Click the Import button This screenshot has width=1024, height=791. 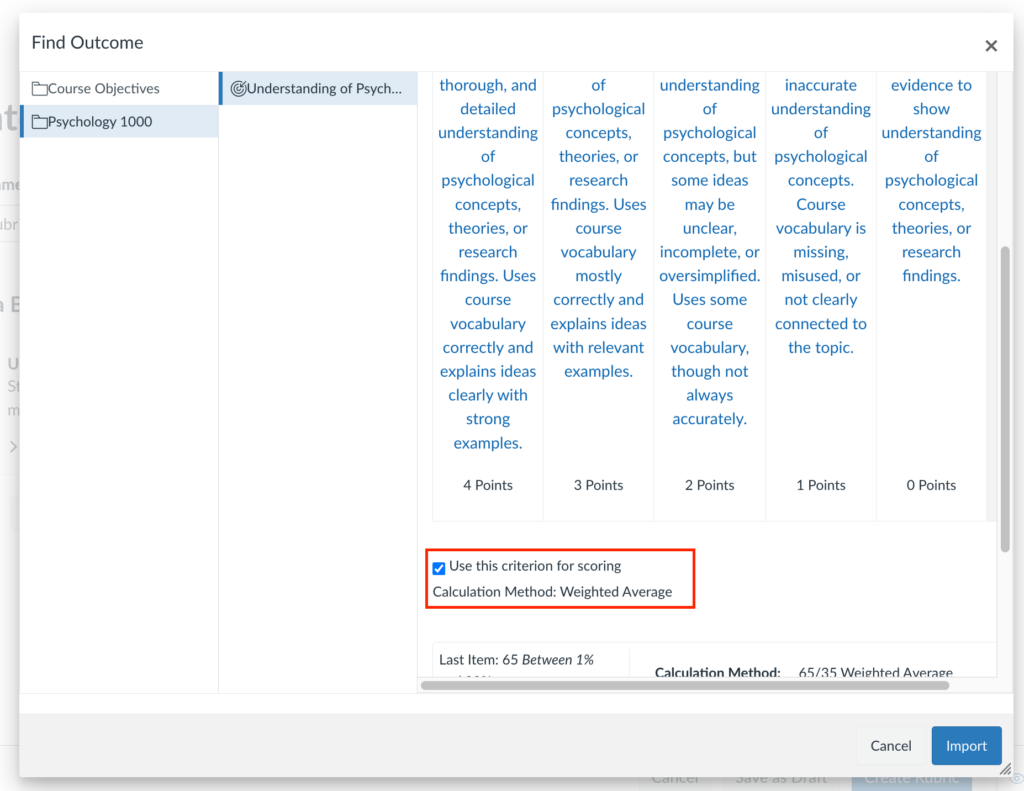click(966, 745)
